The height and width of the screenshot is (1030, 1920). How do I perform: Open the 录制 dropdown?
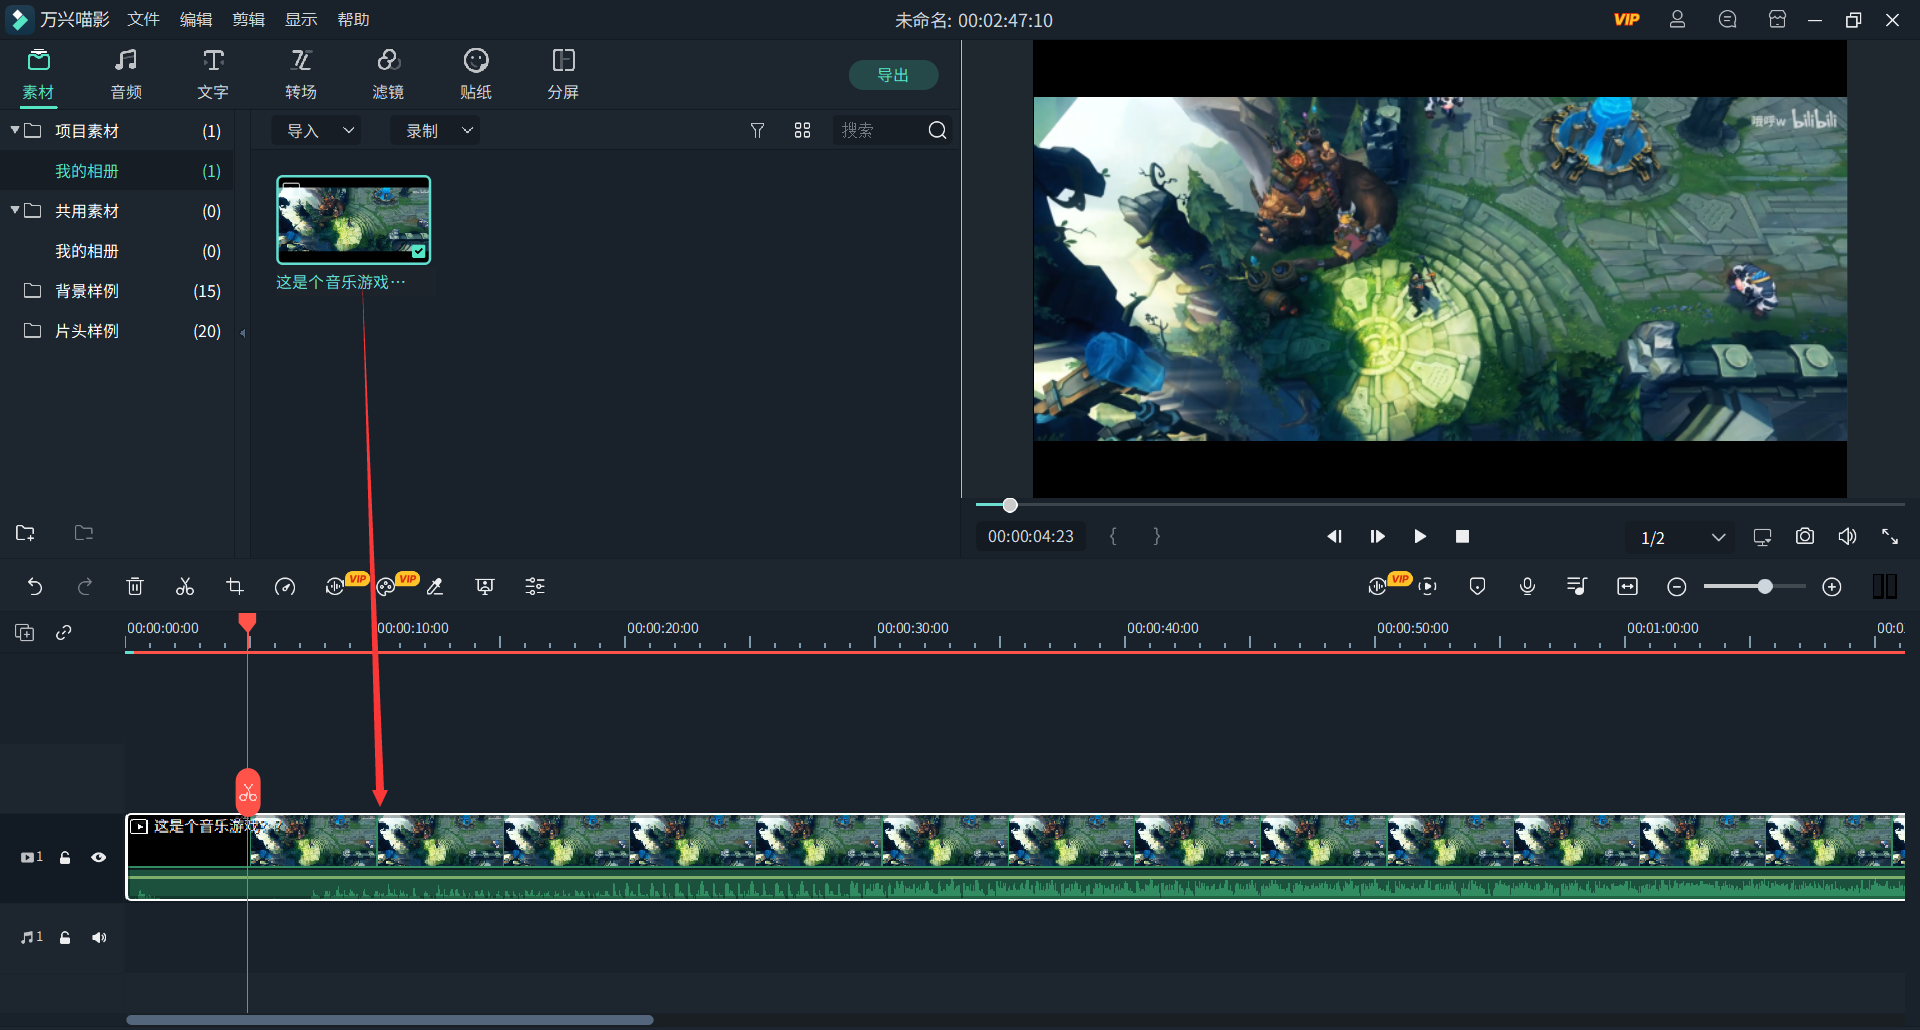[436, 131]
